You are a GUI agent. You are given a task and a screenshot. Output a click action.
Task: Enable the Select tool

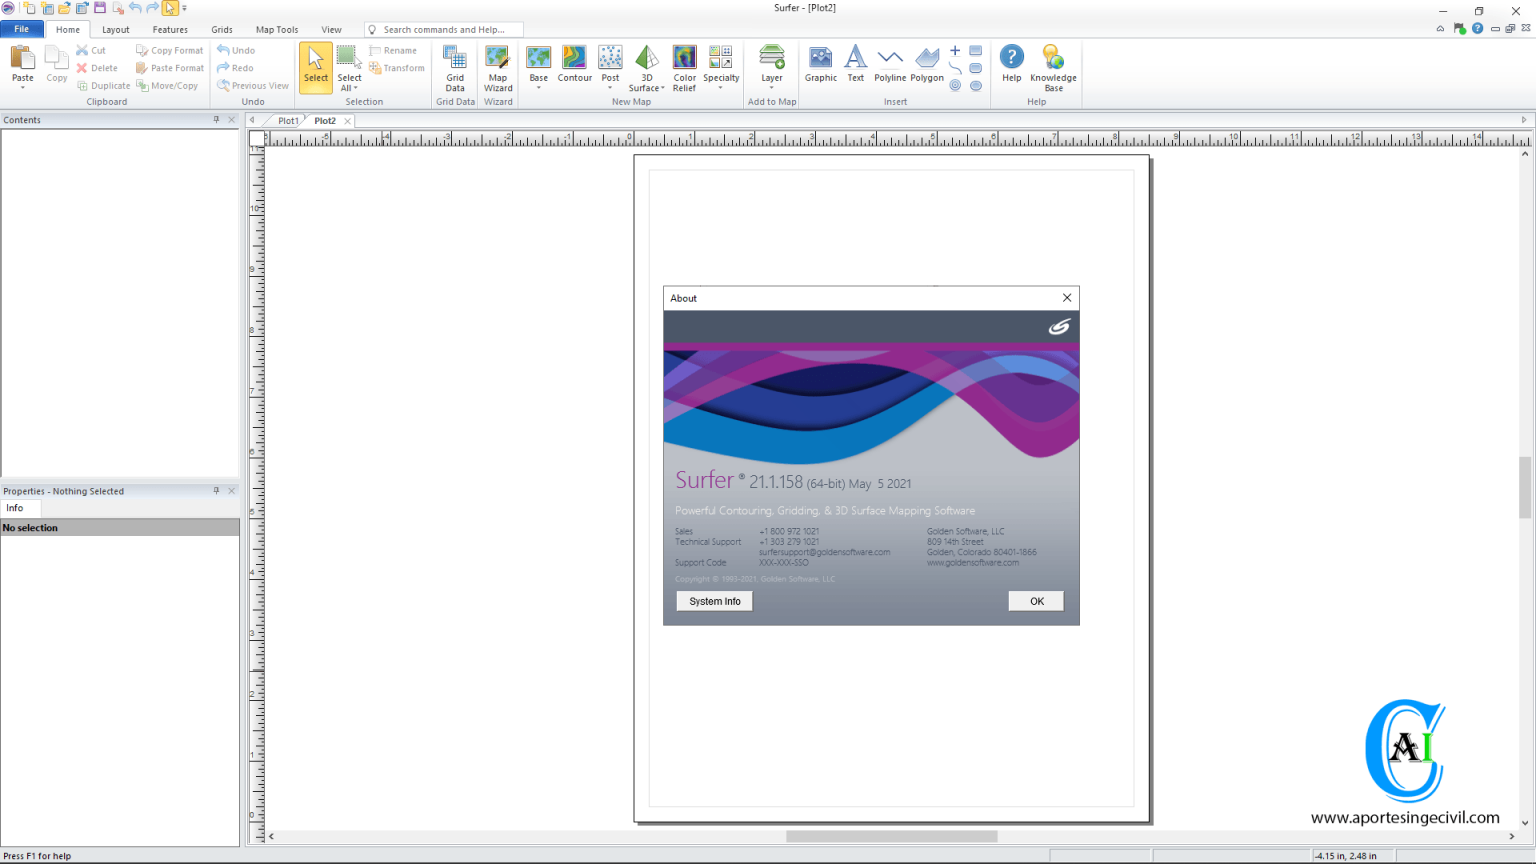pos(316,66)
